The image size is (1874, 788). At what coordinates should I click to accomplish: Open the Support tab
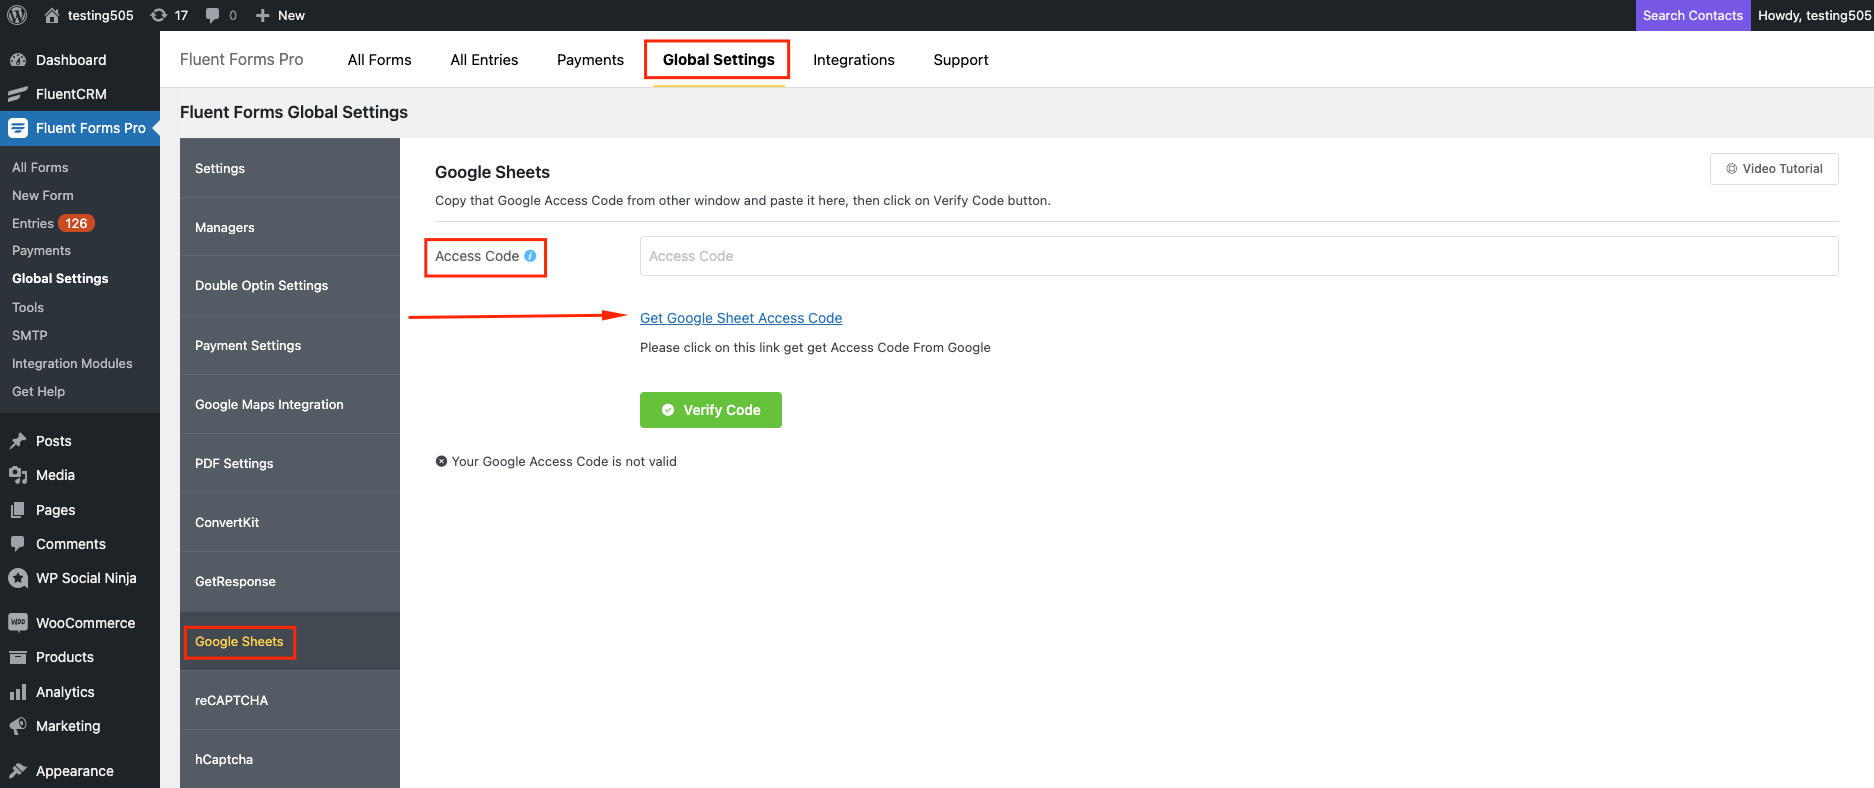click(961, 60)
